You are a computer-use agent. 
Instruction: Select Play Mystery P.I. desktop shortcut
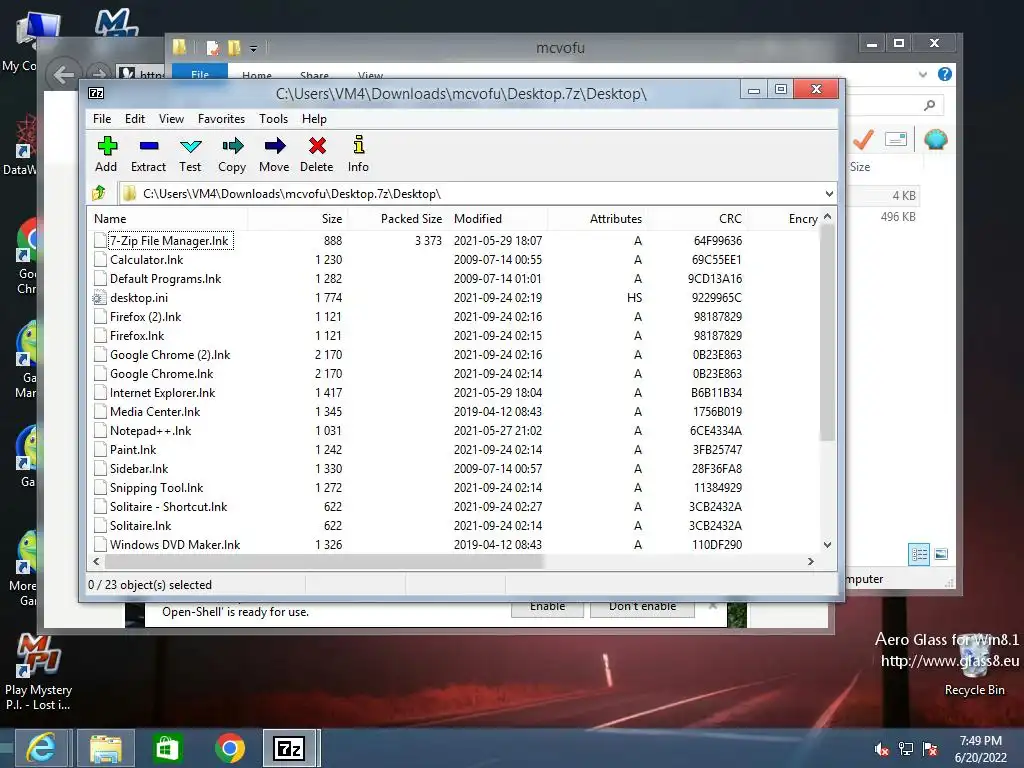(38, 673)
